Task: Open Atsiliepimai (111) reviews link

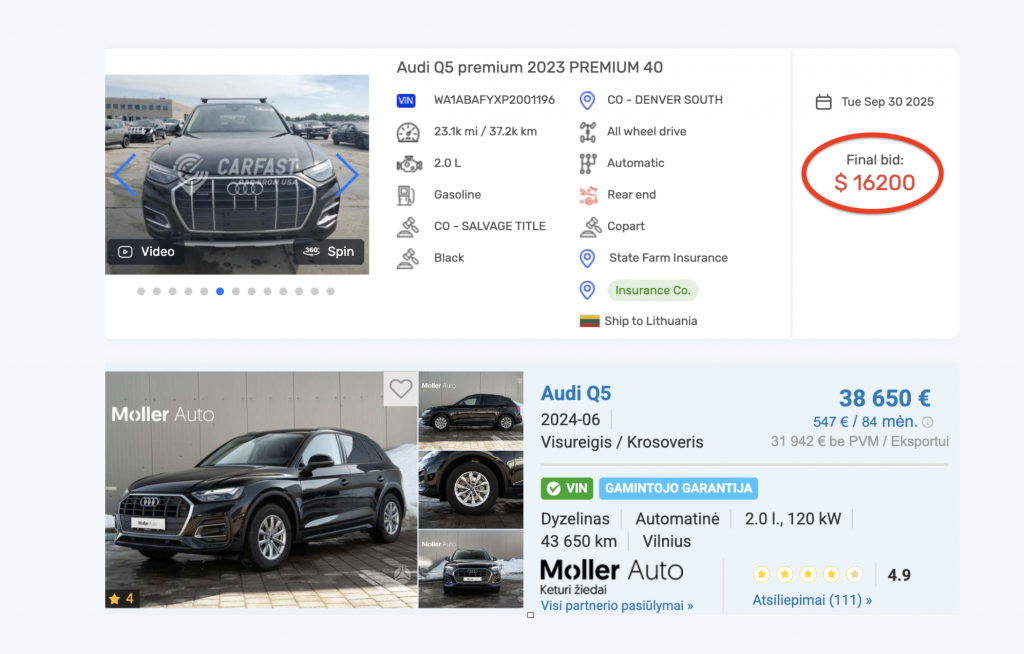Action: pyautogui.click(x=812, y=600)
